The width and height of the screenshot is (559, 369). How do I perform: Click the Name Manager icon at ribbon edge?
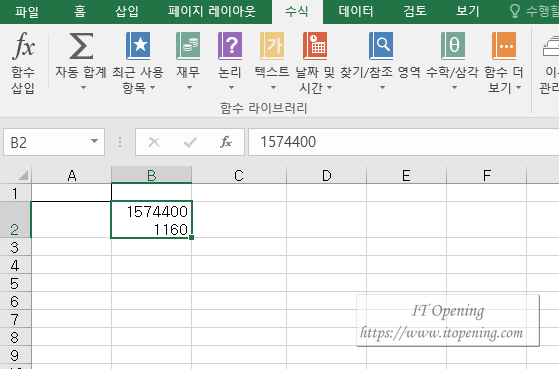click(x=550, y=46)
